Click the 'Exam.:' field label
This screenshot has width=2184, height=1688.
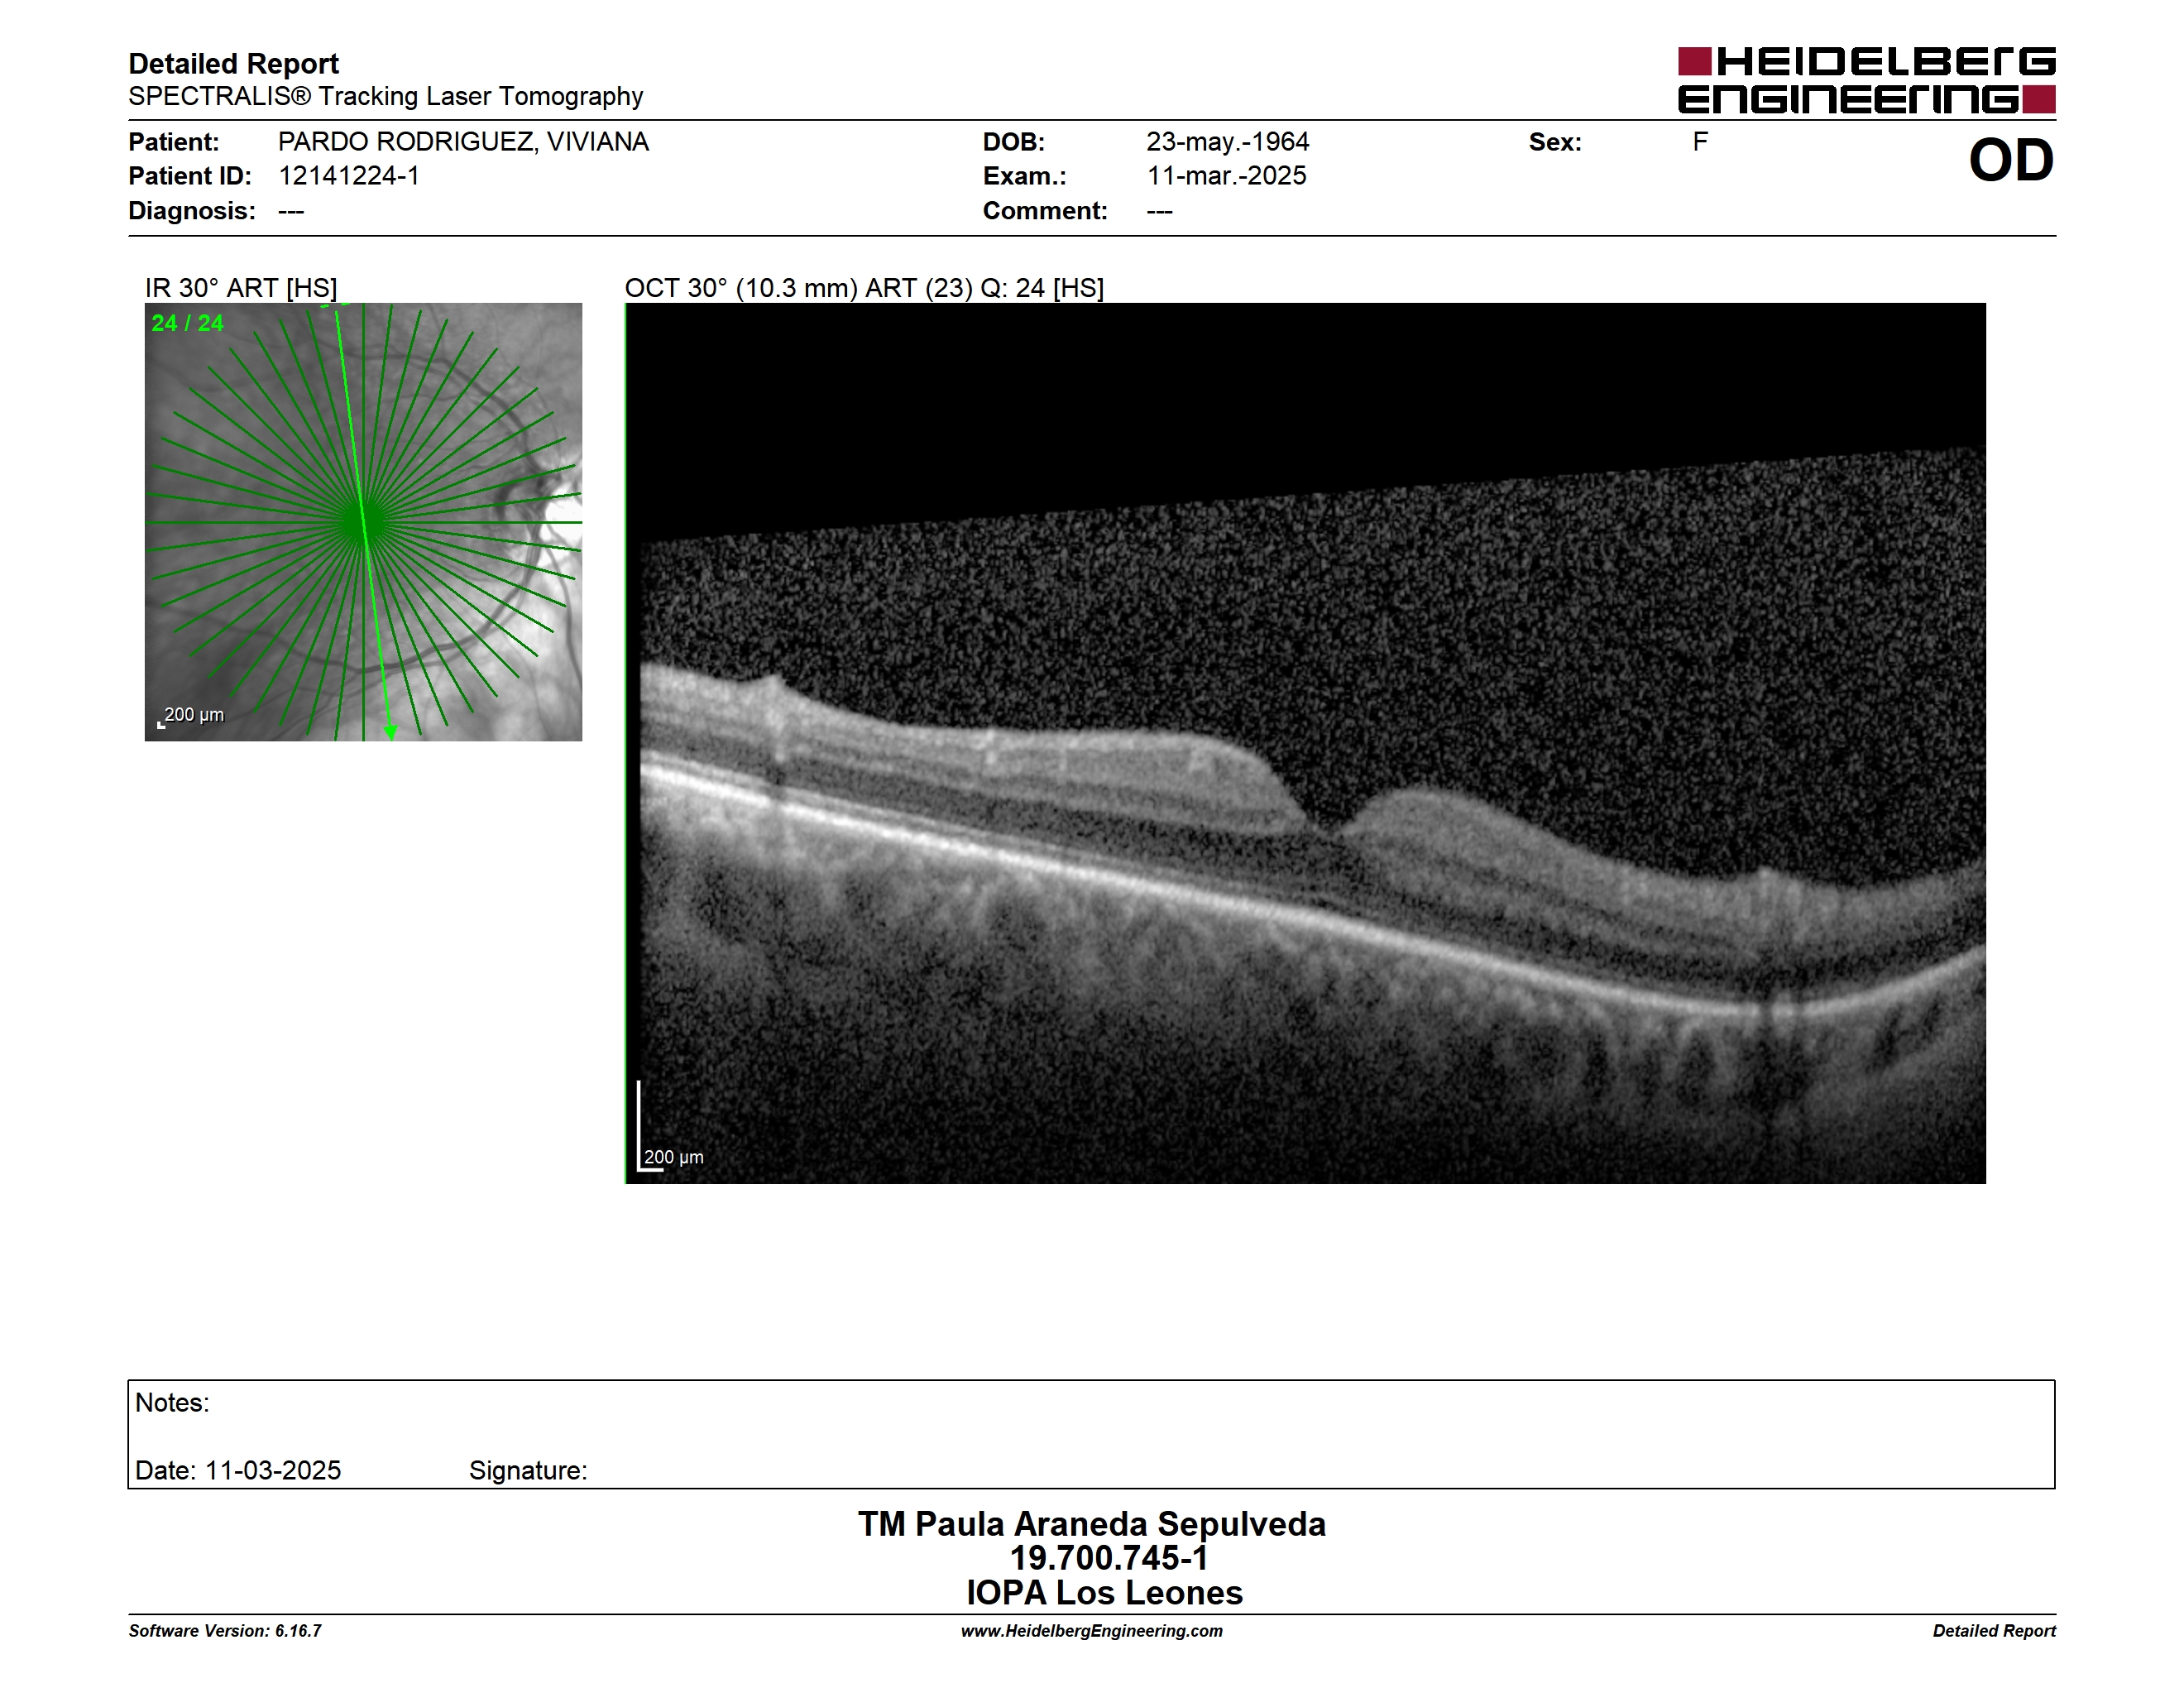[1024, 176]
